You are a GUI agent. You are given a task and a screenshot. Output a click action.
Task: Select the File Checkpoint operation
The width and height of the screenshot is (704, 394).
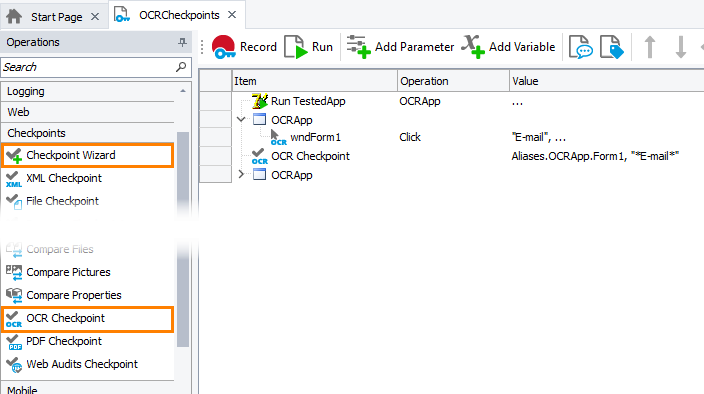88,201
